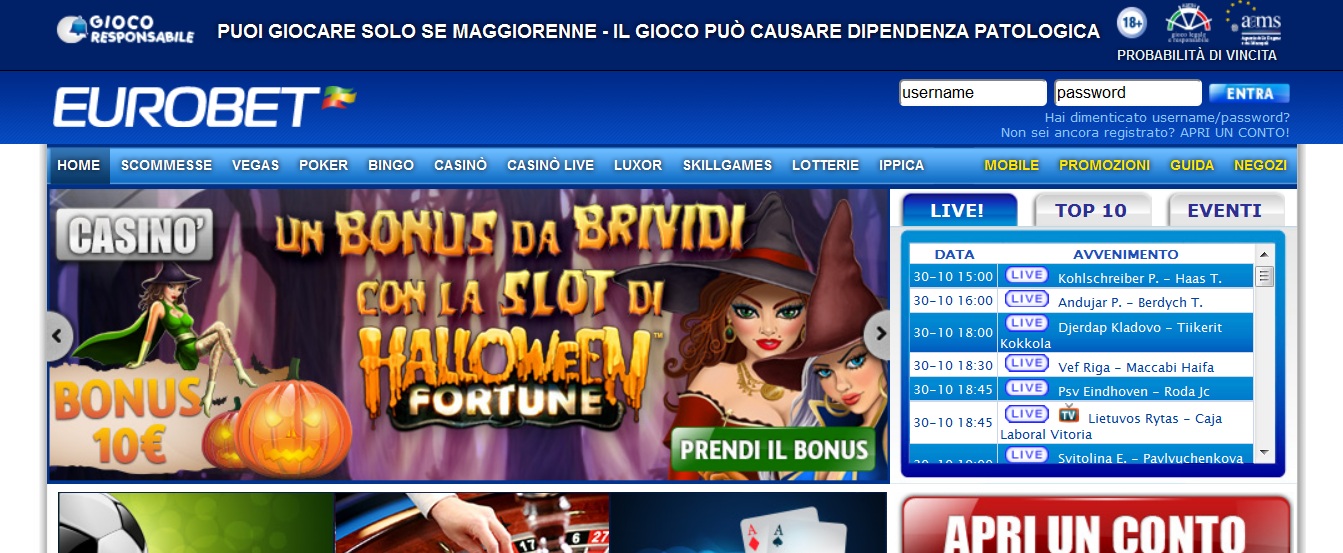Switch to the EVENTI tab
This screenshot has width=1343, height=553.
click(1224, 211)
